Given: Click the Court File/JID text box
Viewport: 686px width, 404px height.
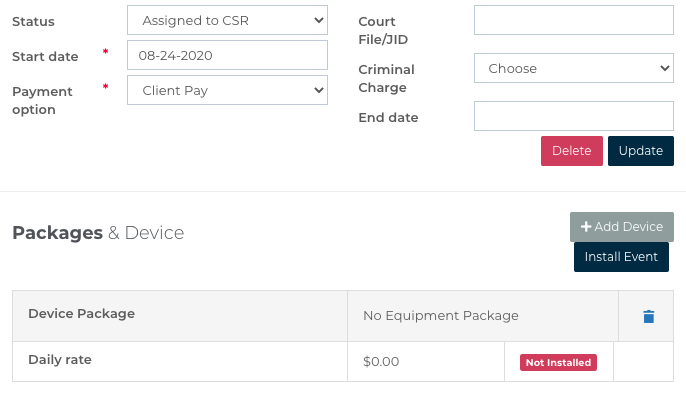Looking at the screenshot, I should (573, 20).
